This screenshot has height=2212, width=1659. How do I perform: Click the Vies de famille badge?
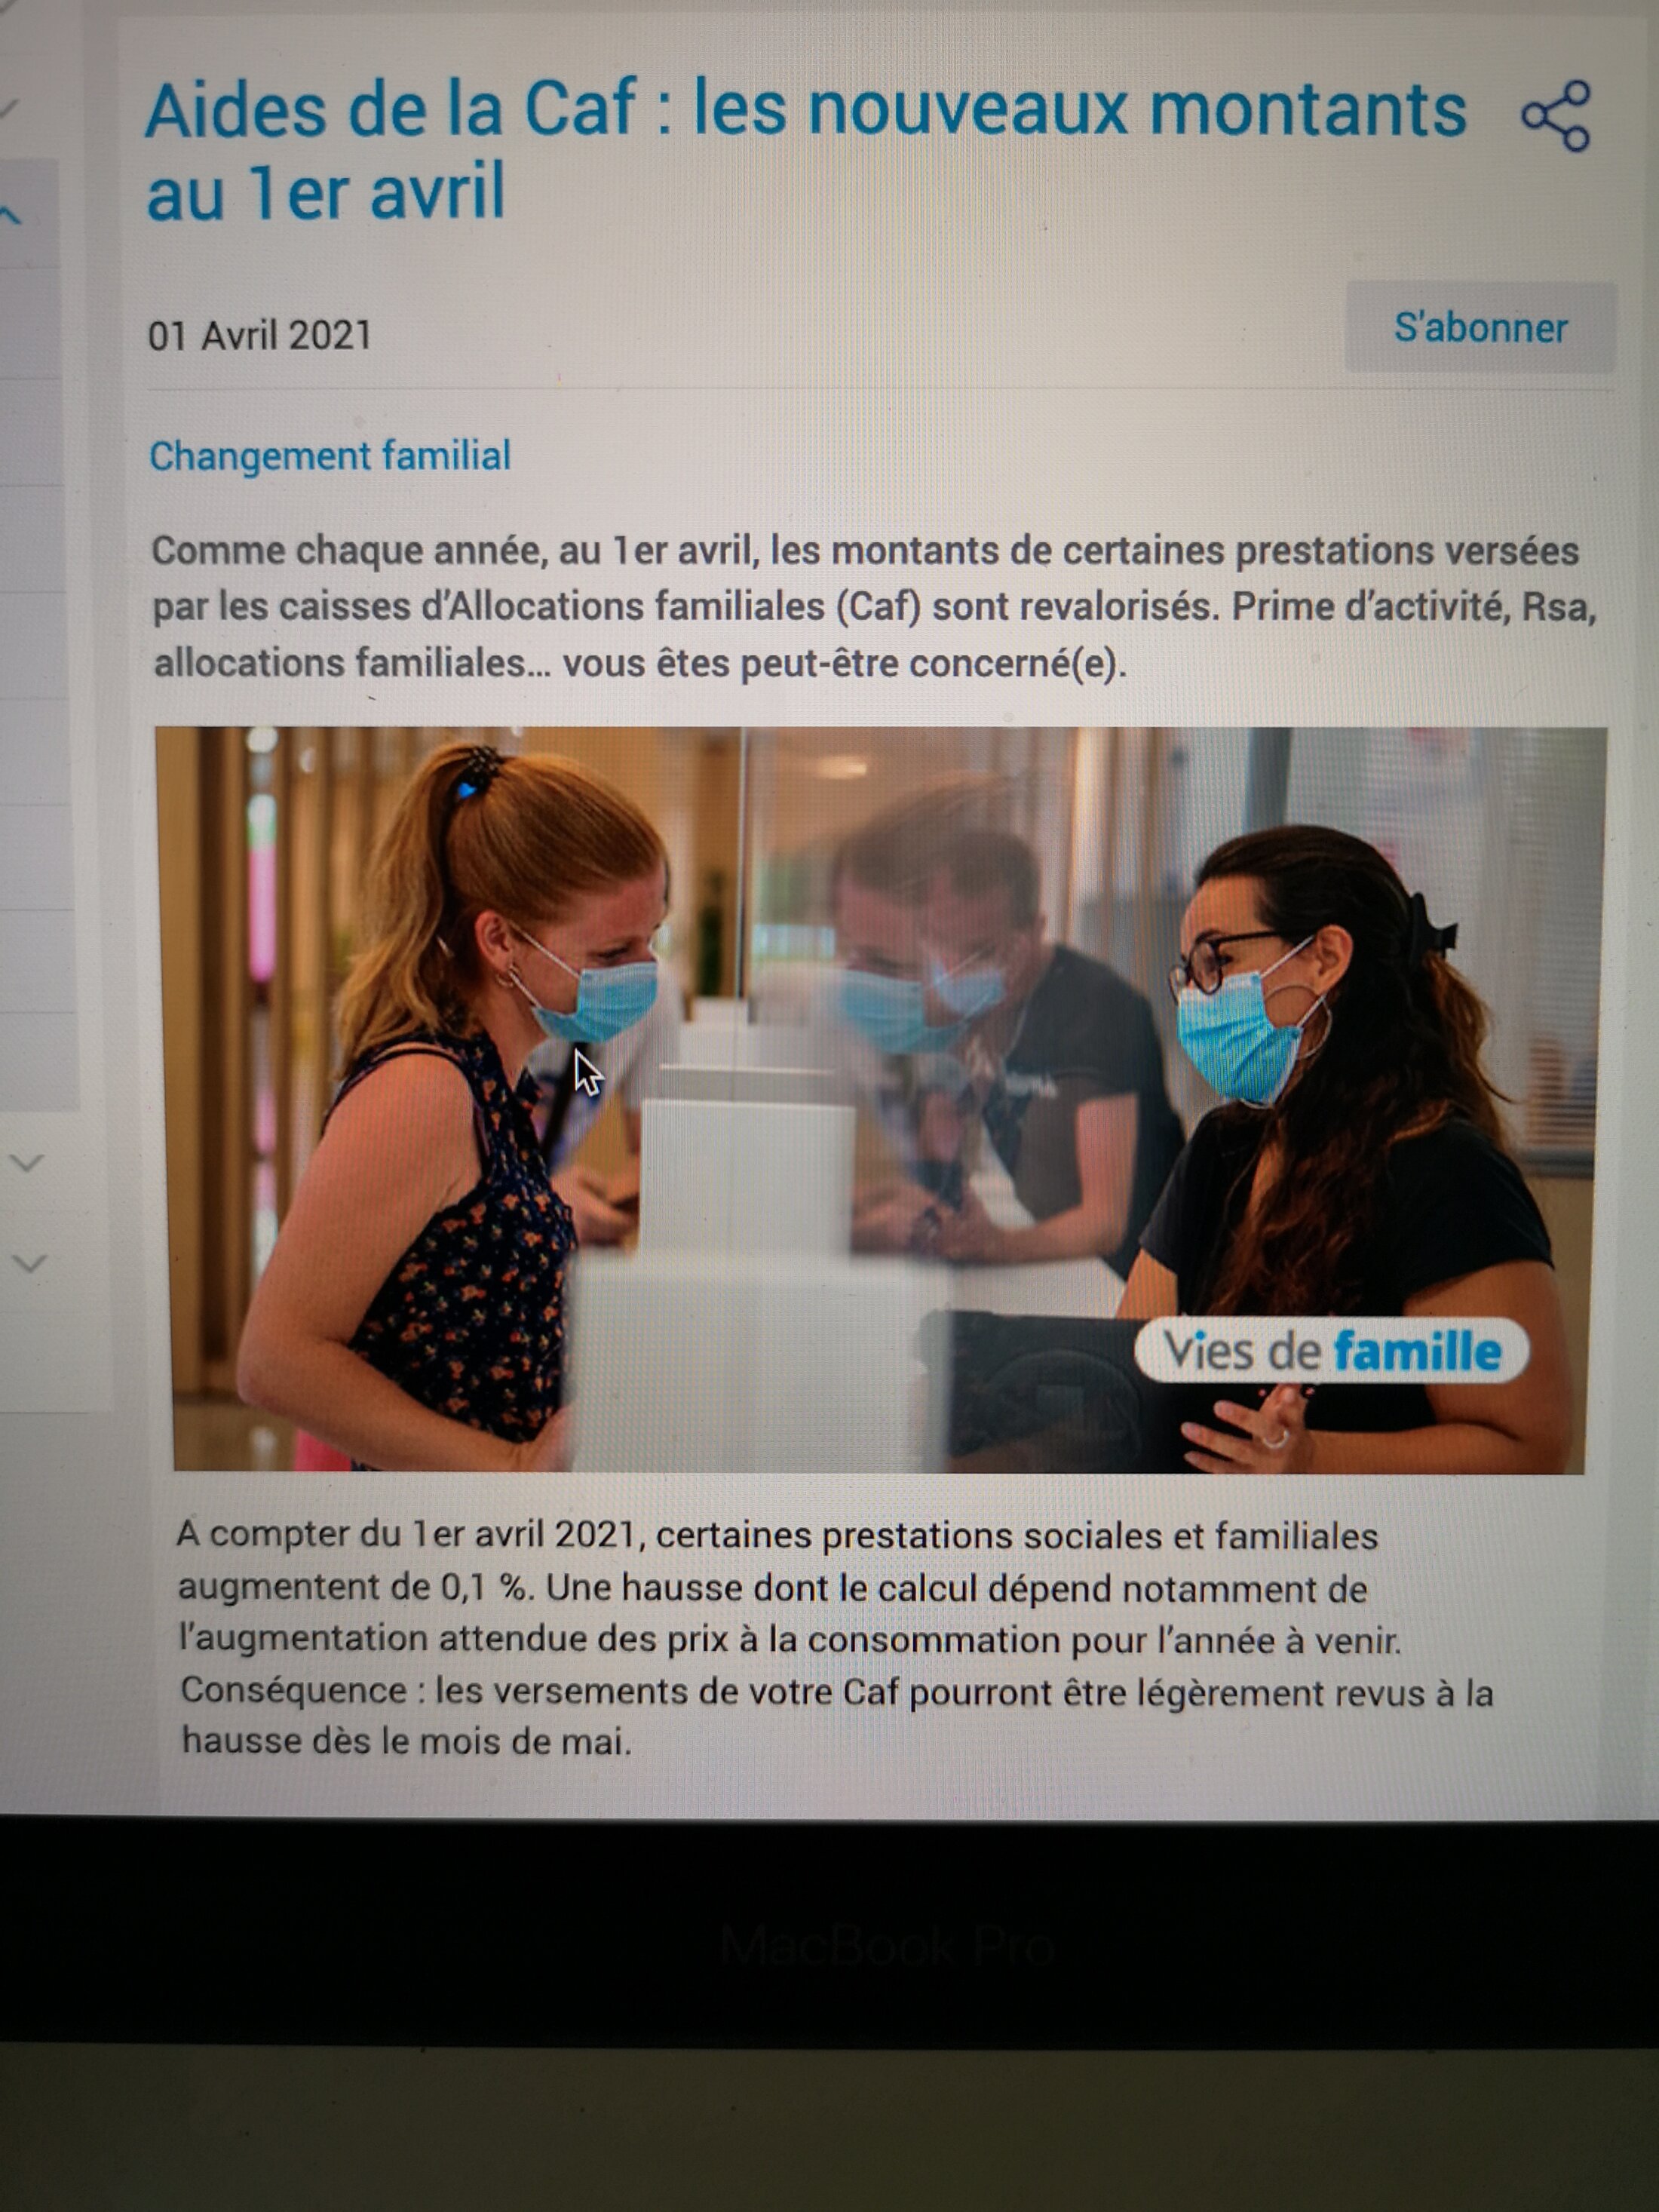pyautogui.click(x=1332, y=1351)
